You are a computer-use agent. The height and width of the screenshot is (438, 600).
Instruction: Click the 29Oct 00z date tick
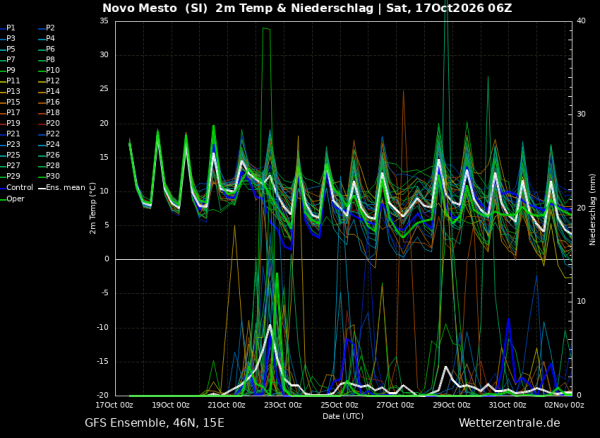[451, 405]
